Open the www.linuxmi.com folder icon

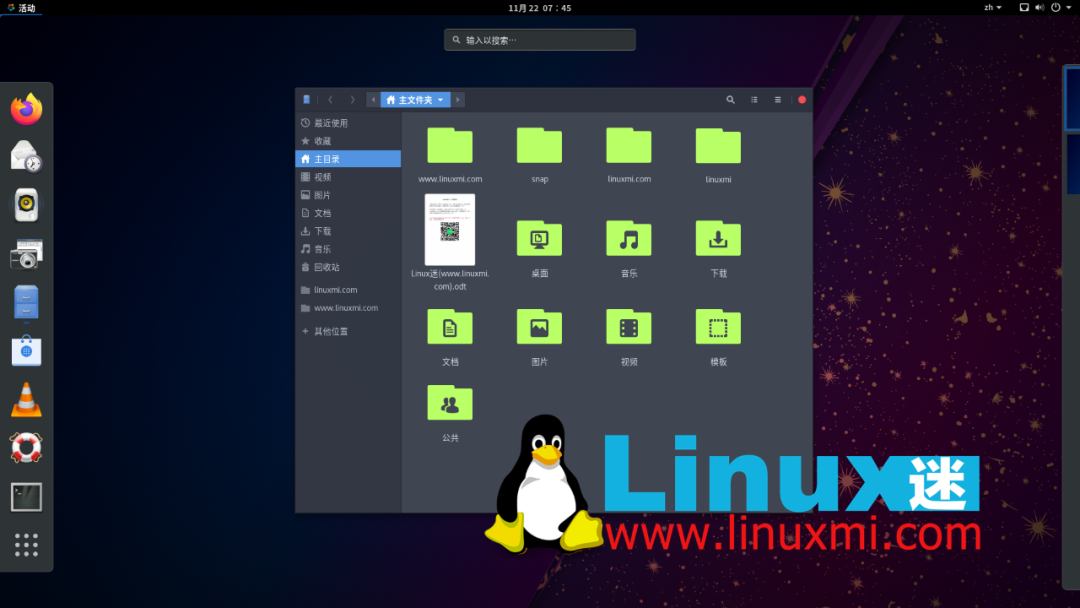[x=450, y=145]
